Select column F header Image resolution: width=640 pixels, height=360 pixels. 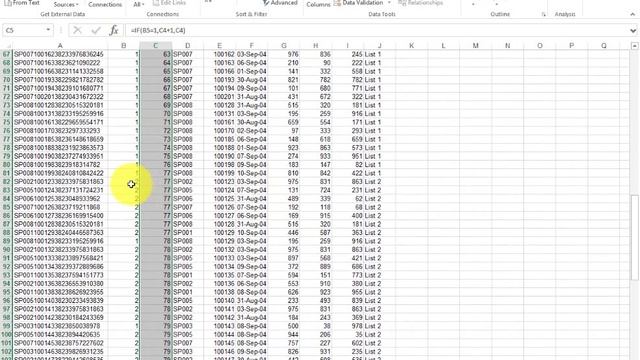[x=251, y=46]
